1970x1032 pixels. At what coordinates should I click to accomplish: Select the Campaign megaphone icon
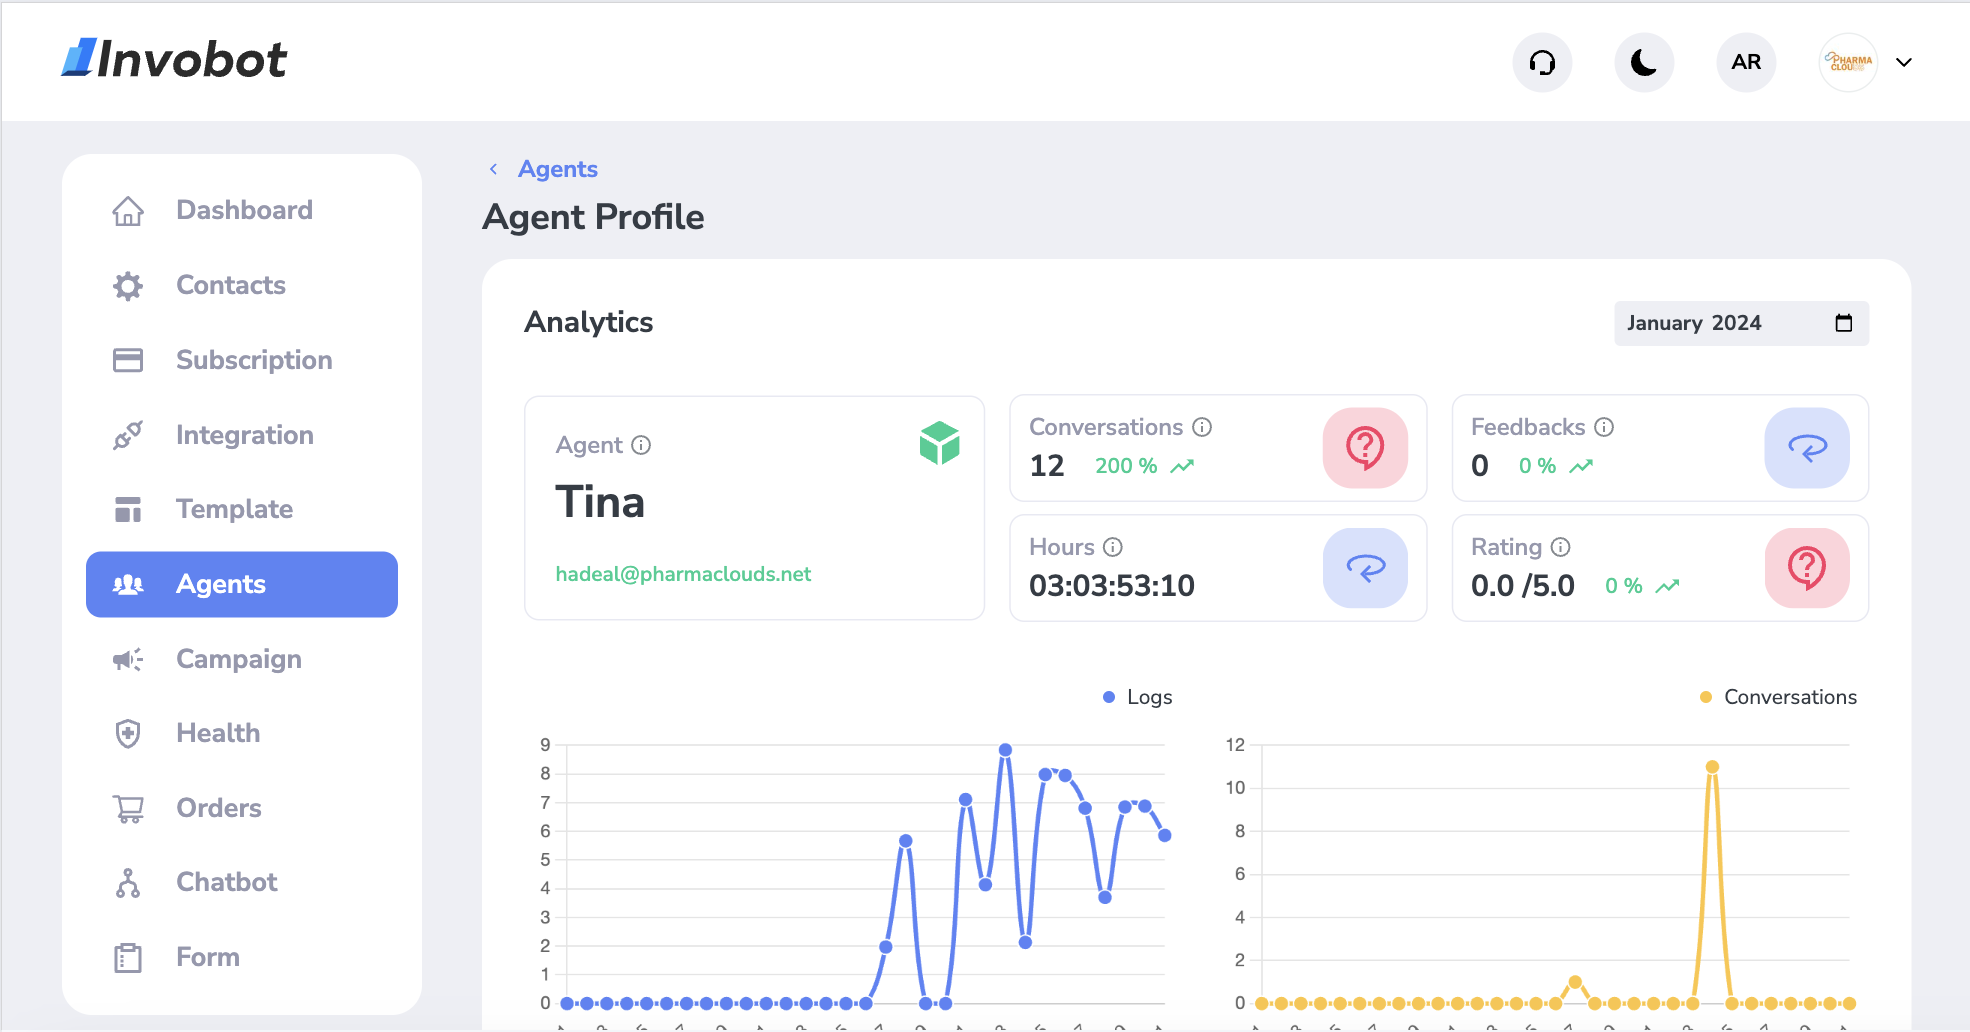[x=128, y=659]
